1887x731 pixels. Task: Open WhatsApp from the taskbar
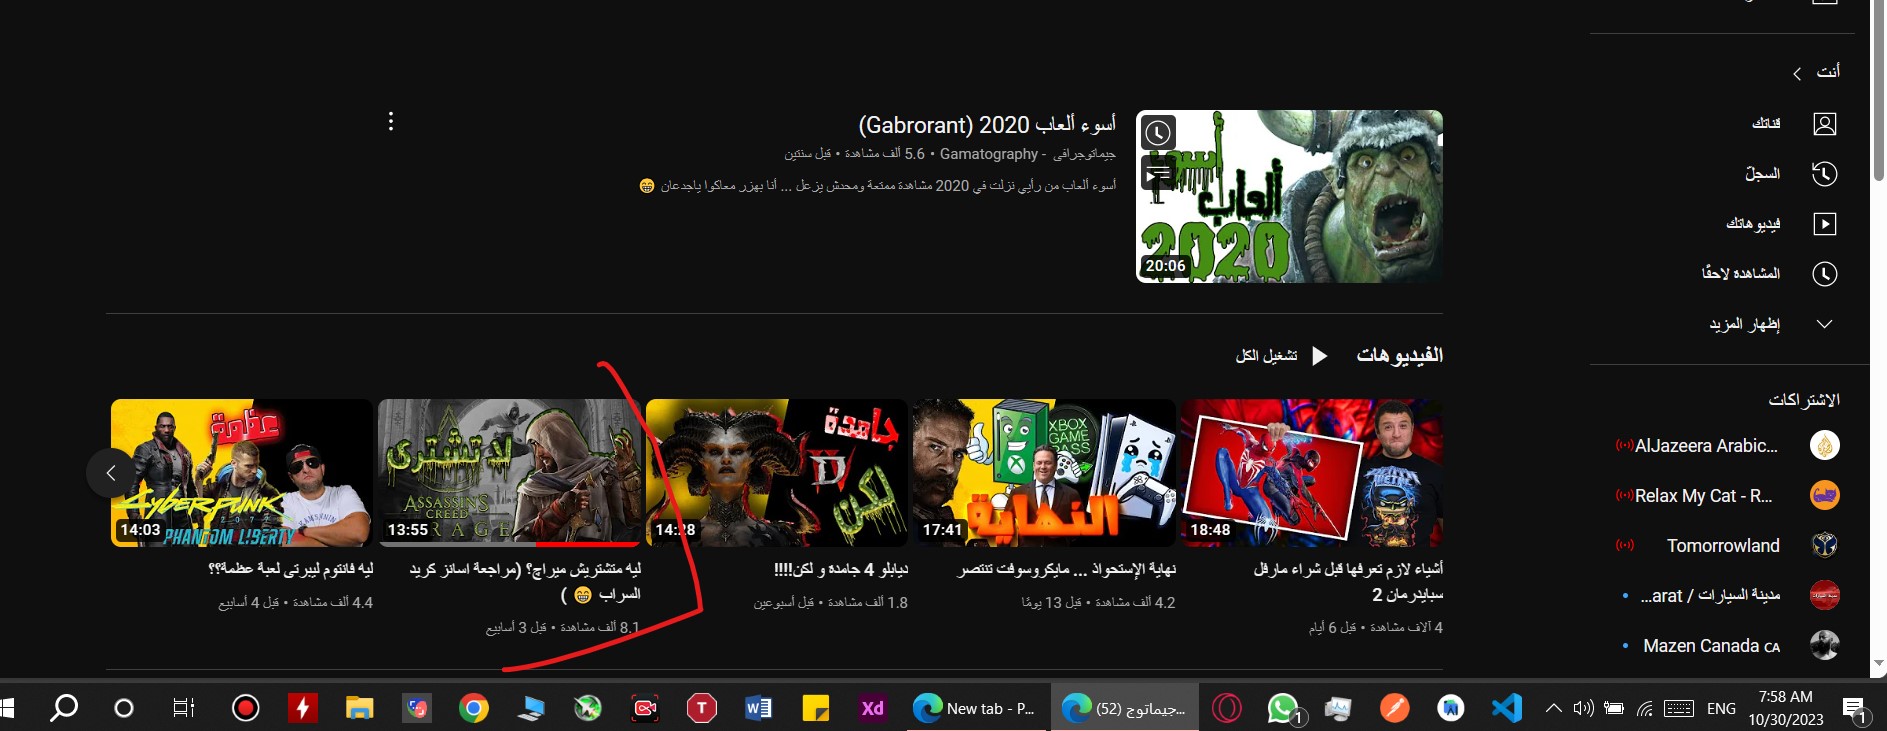click(1283, 708)
